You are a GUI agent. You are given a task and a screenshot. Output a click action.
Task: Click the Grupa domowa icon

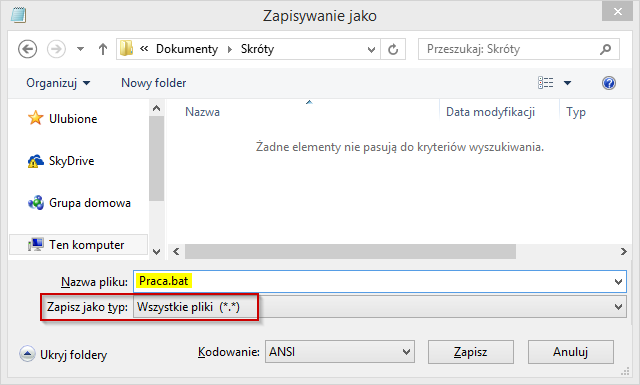(36, 203)
